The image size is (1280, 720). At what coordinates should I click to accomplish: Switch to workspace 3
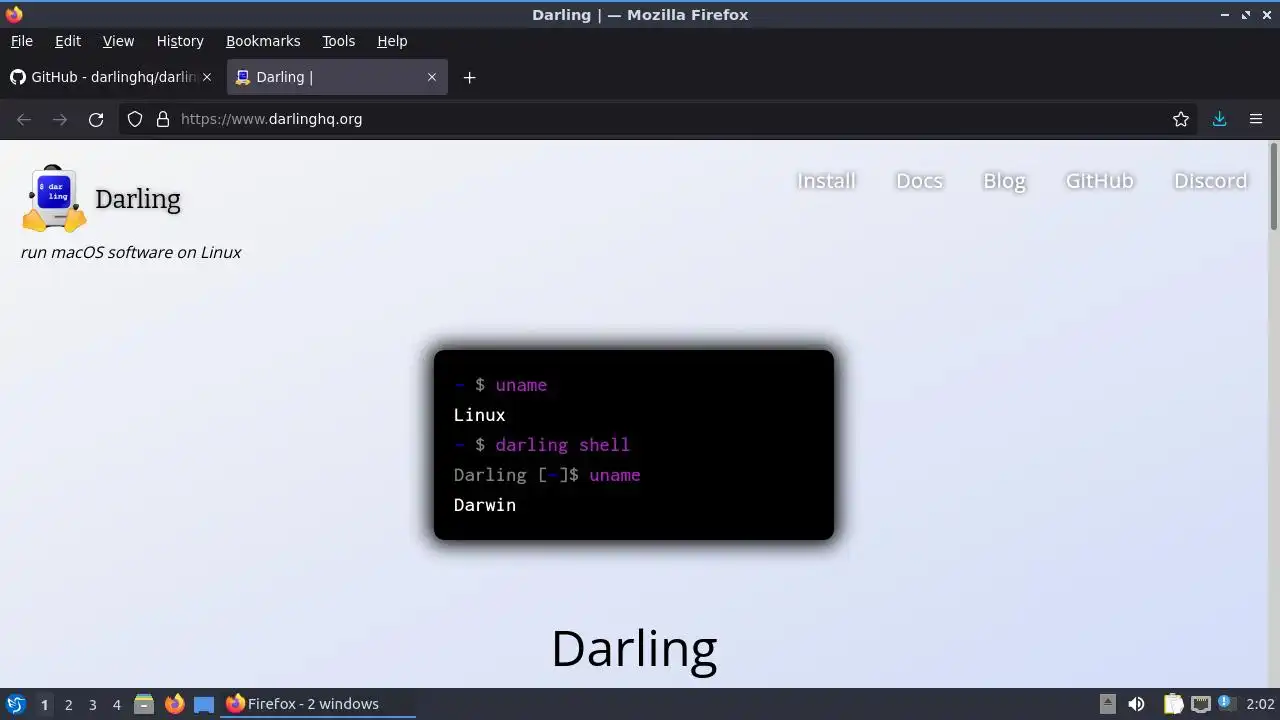click(92, 704)
